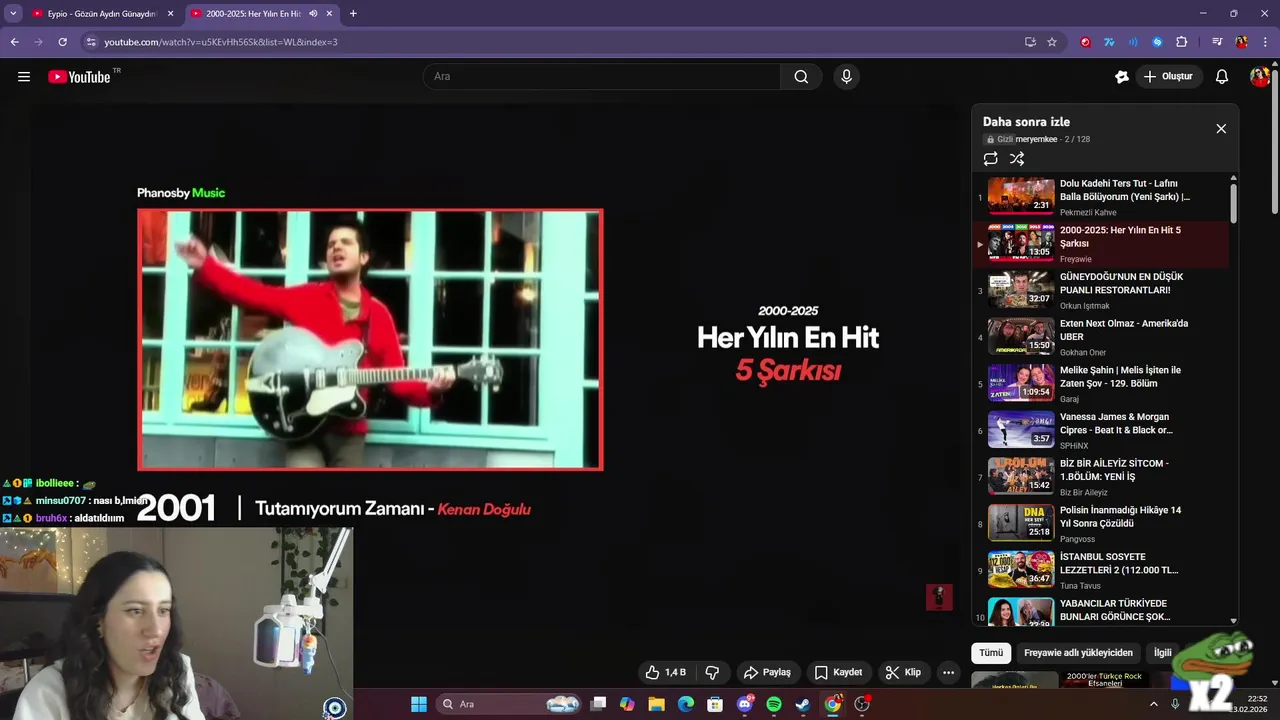This screenshot has height=720, width=1280.
Task: Select the İlgili filter chip
Action: click(1162, 653)
